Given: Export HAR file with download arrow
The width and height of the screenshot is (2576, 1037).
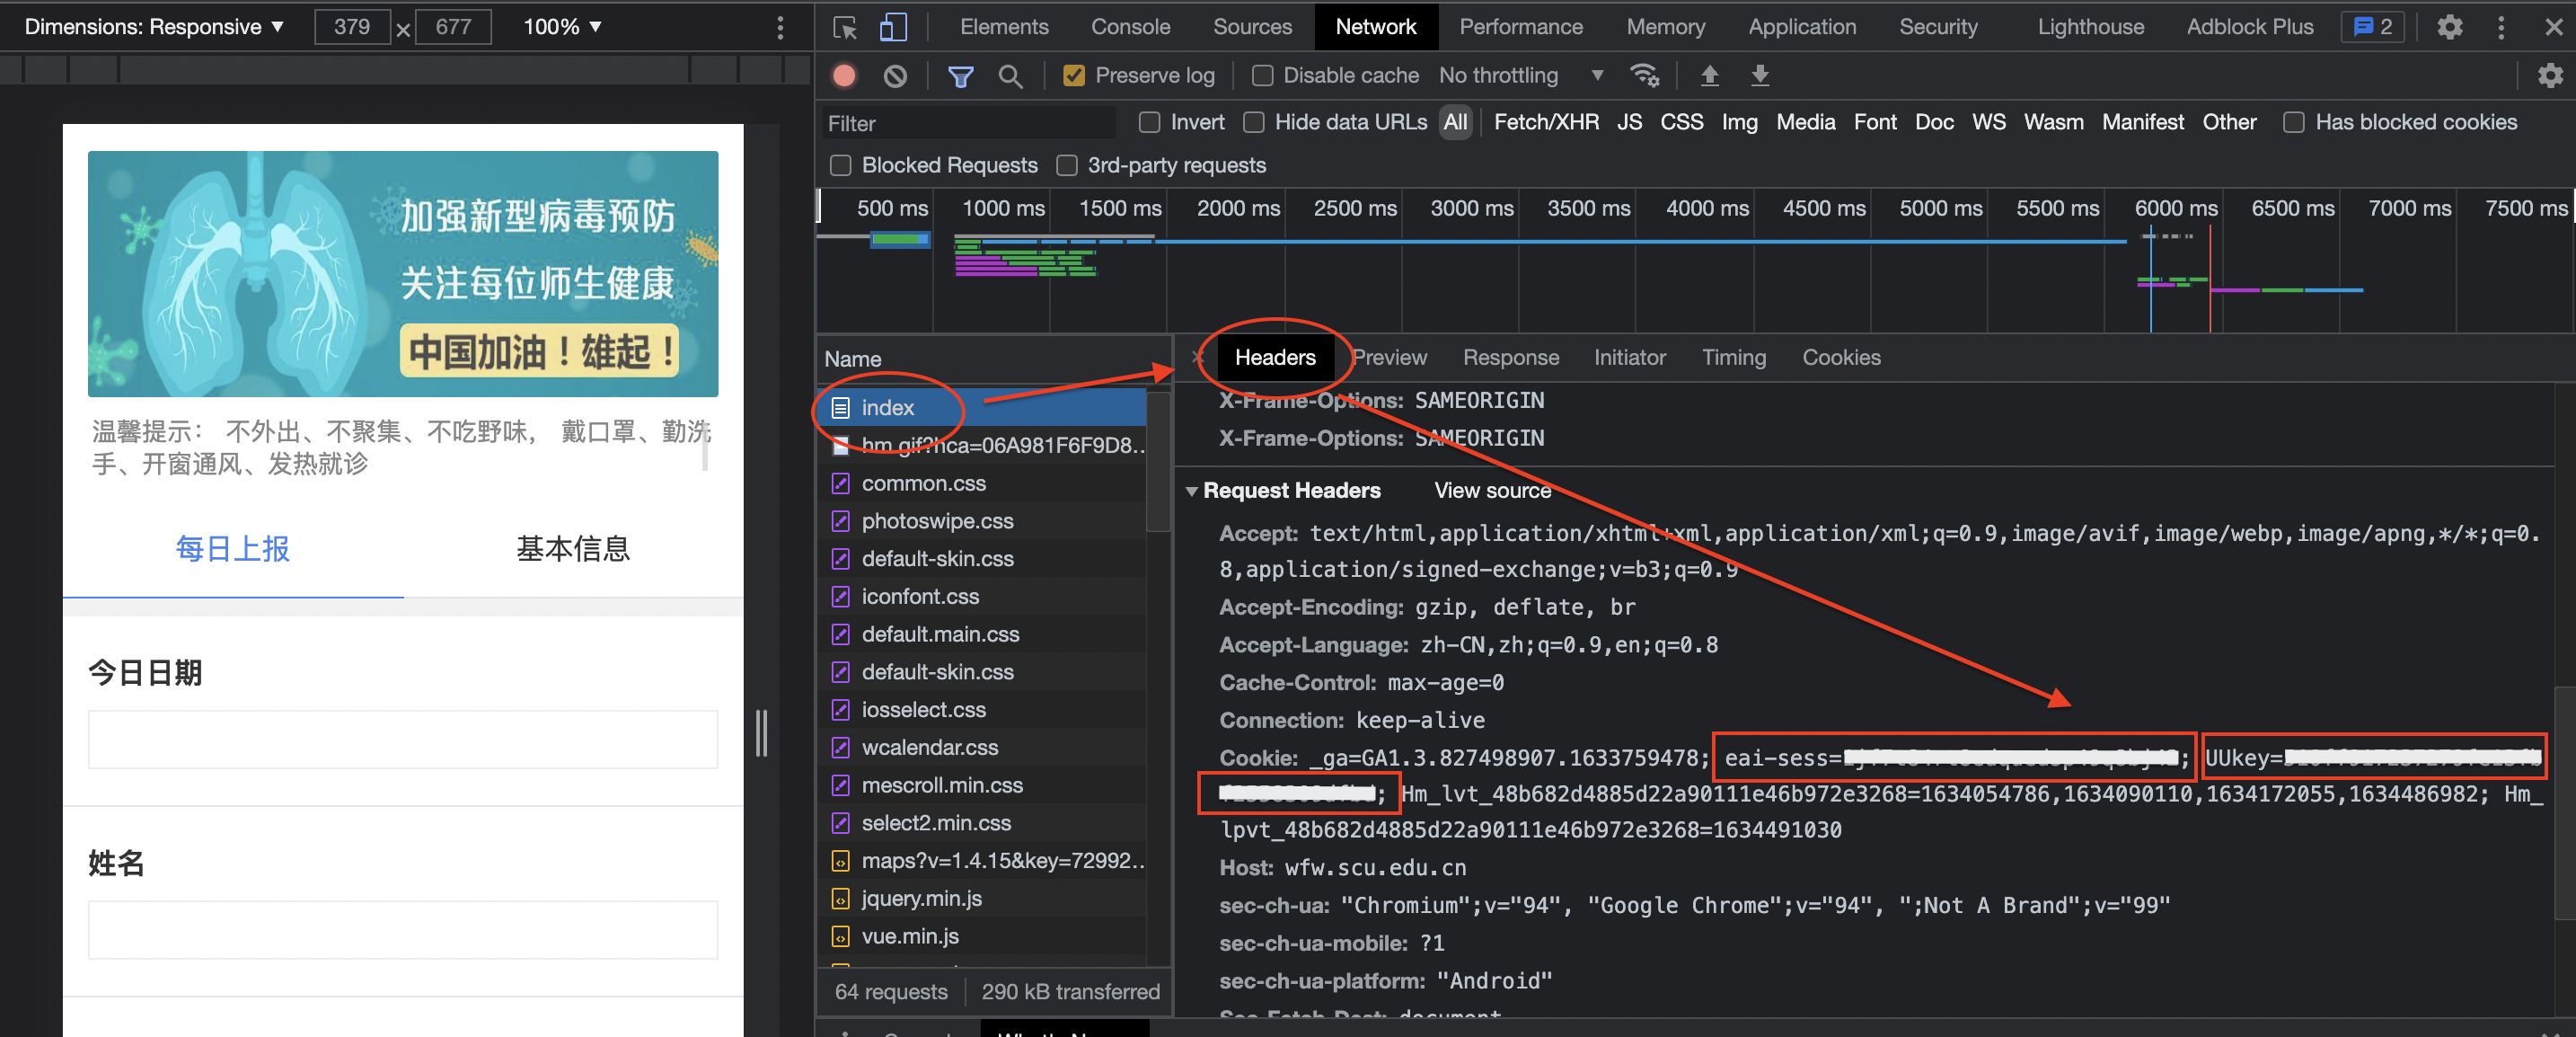Looking at the screenshot, I should click(1760, 76).
